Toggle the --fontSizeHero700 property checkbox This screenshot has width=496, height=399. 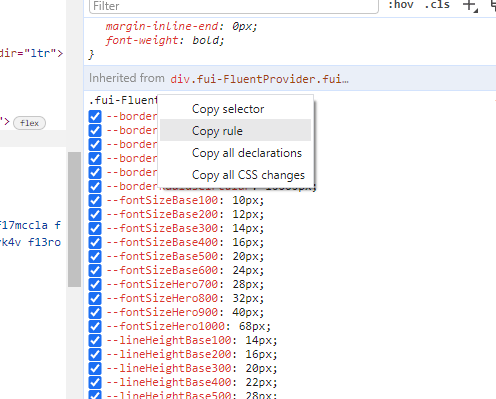coord(95,284)
